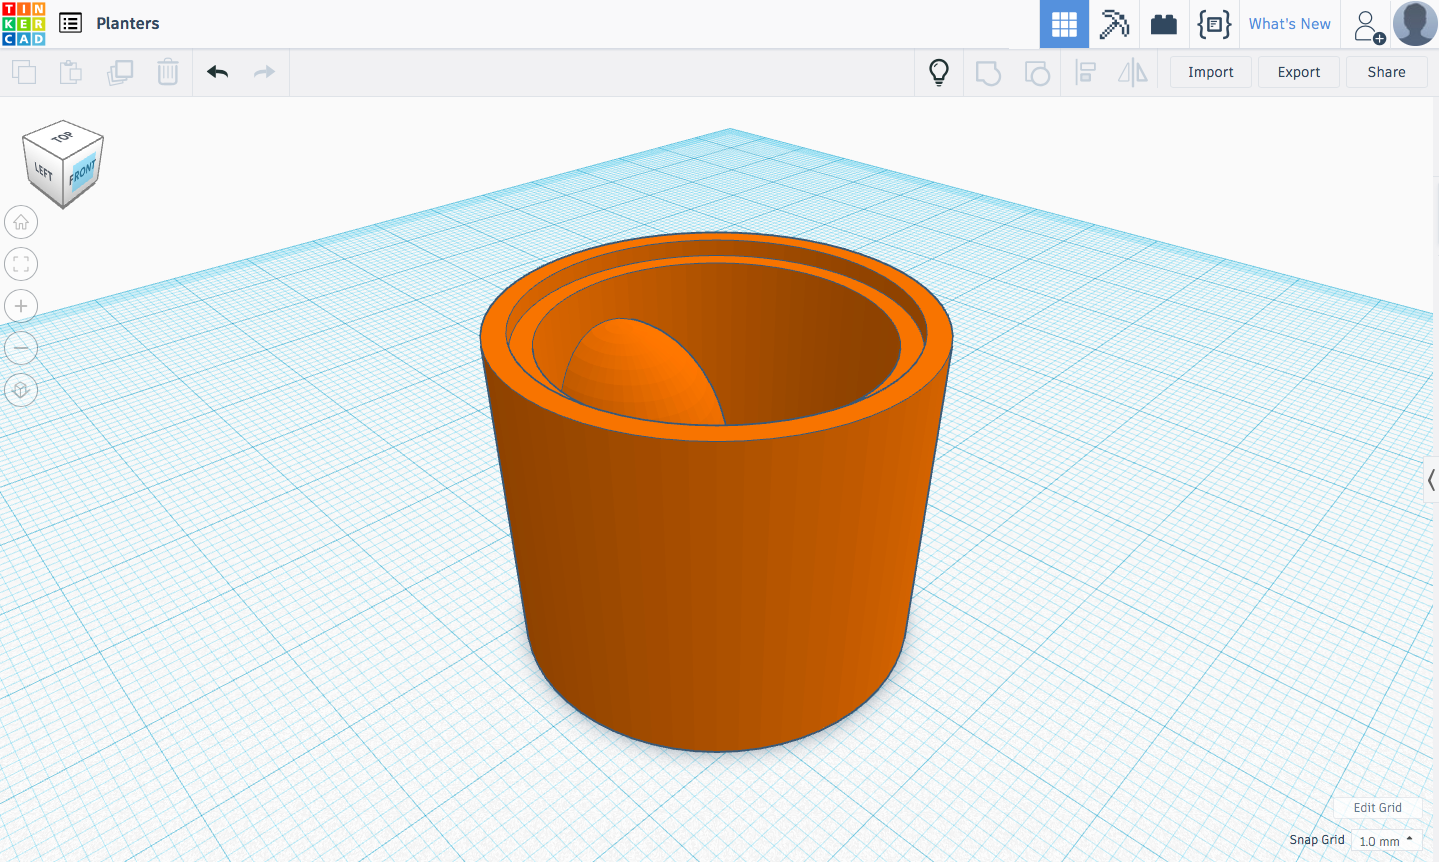The height and width of the screenshot is (862, 1439).
Task: Open the What's New link
Action: tap(1290, 24)
